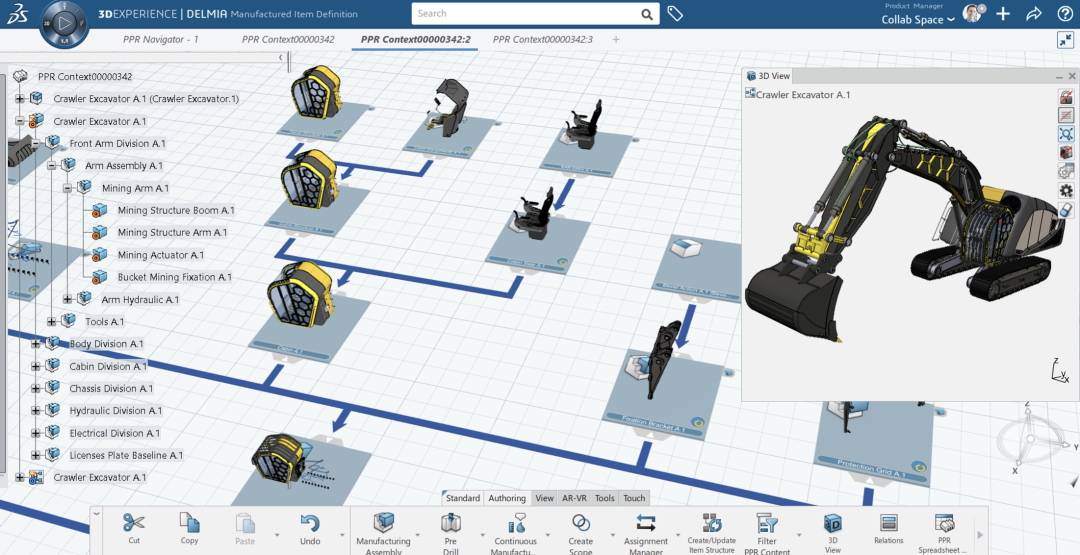This screenshot has height=555, width=1080.
Task: Click the Cut scissors icon
Action: pos(134,523)
